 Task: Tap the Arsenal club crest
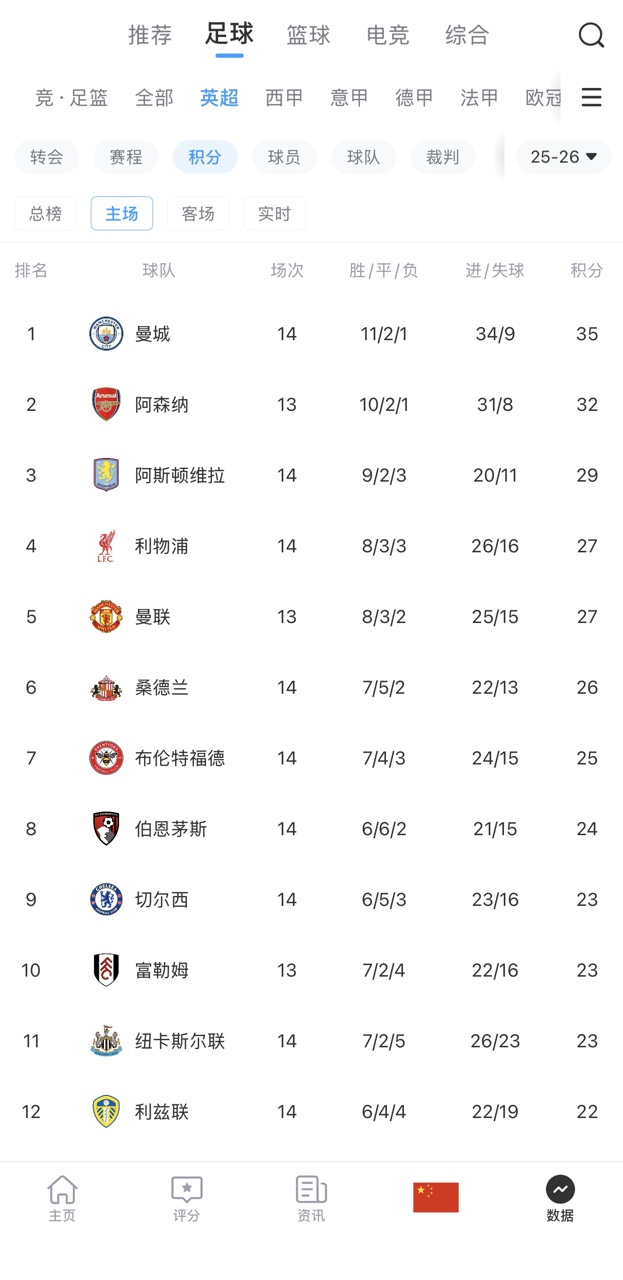[106, 405]
